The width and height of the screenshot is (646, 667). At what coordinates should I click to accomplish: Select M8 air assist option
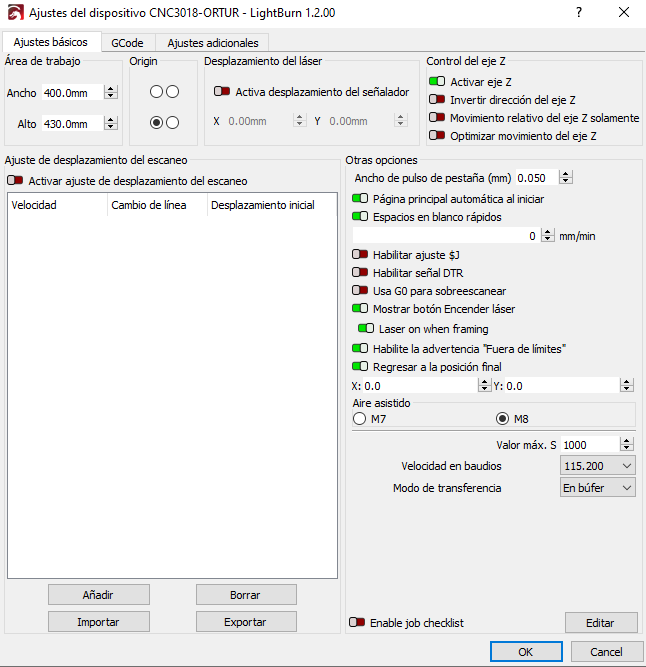tap(502, 419)
